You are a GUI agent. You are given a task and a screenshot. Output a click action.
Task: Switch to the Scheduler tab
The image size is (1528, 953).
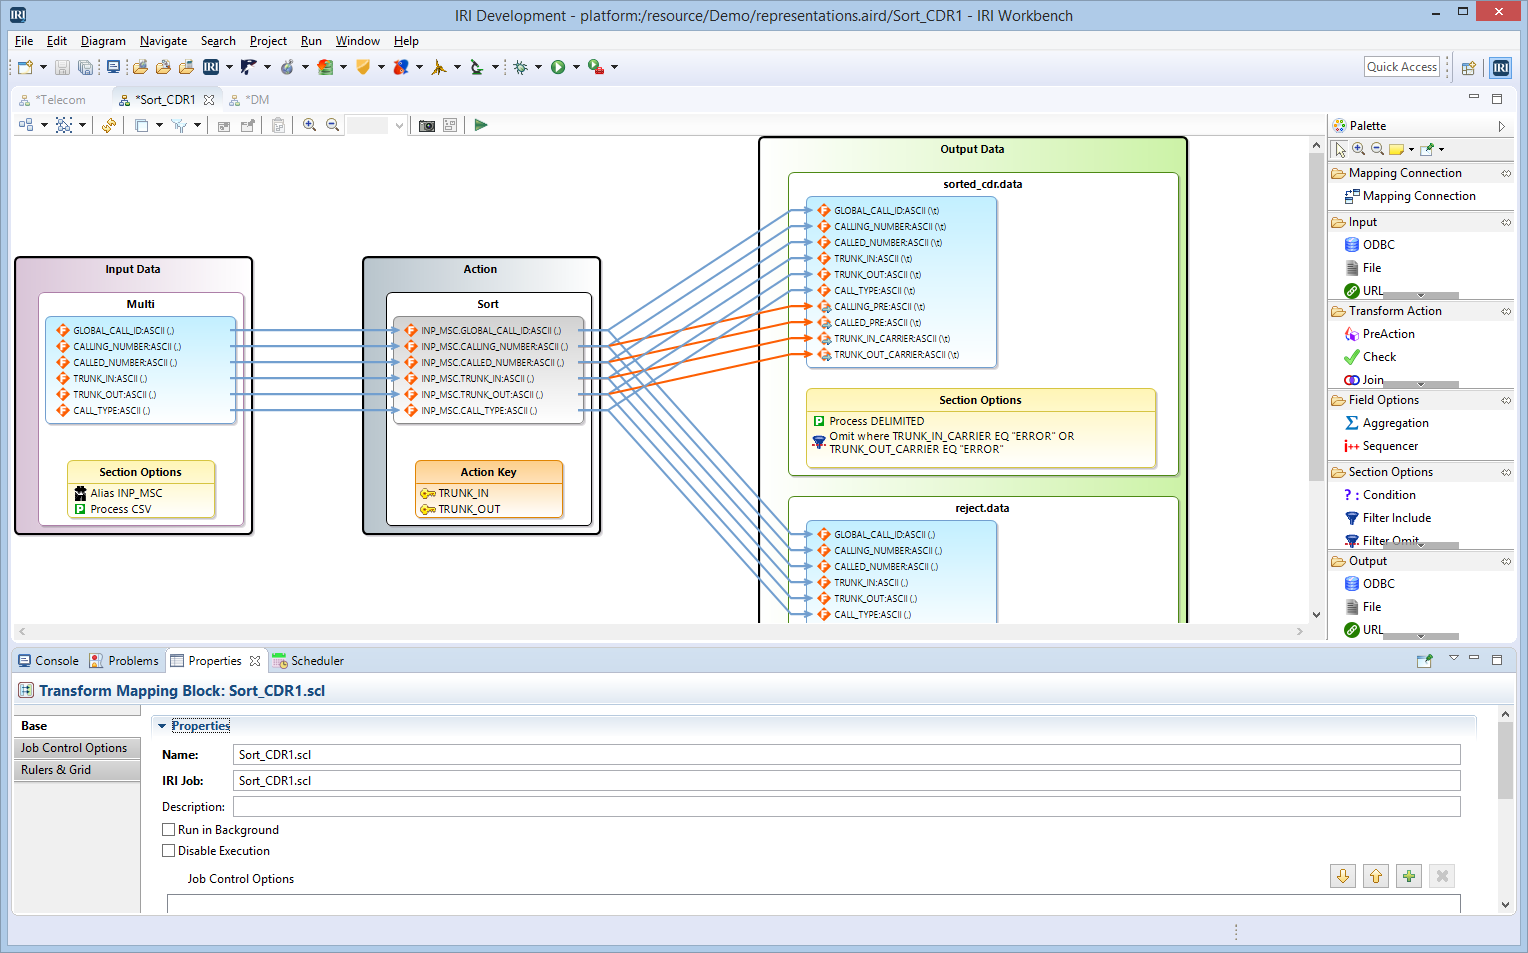click(x=316, y=661)
